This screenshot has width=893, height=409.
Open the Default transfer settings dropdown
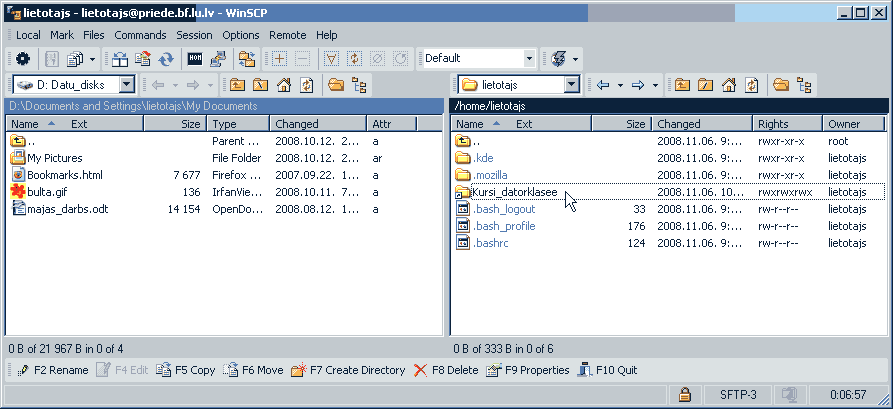[529, 58]
